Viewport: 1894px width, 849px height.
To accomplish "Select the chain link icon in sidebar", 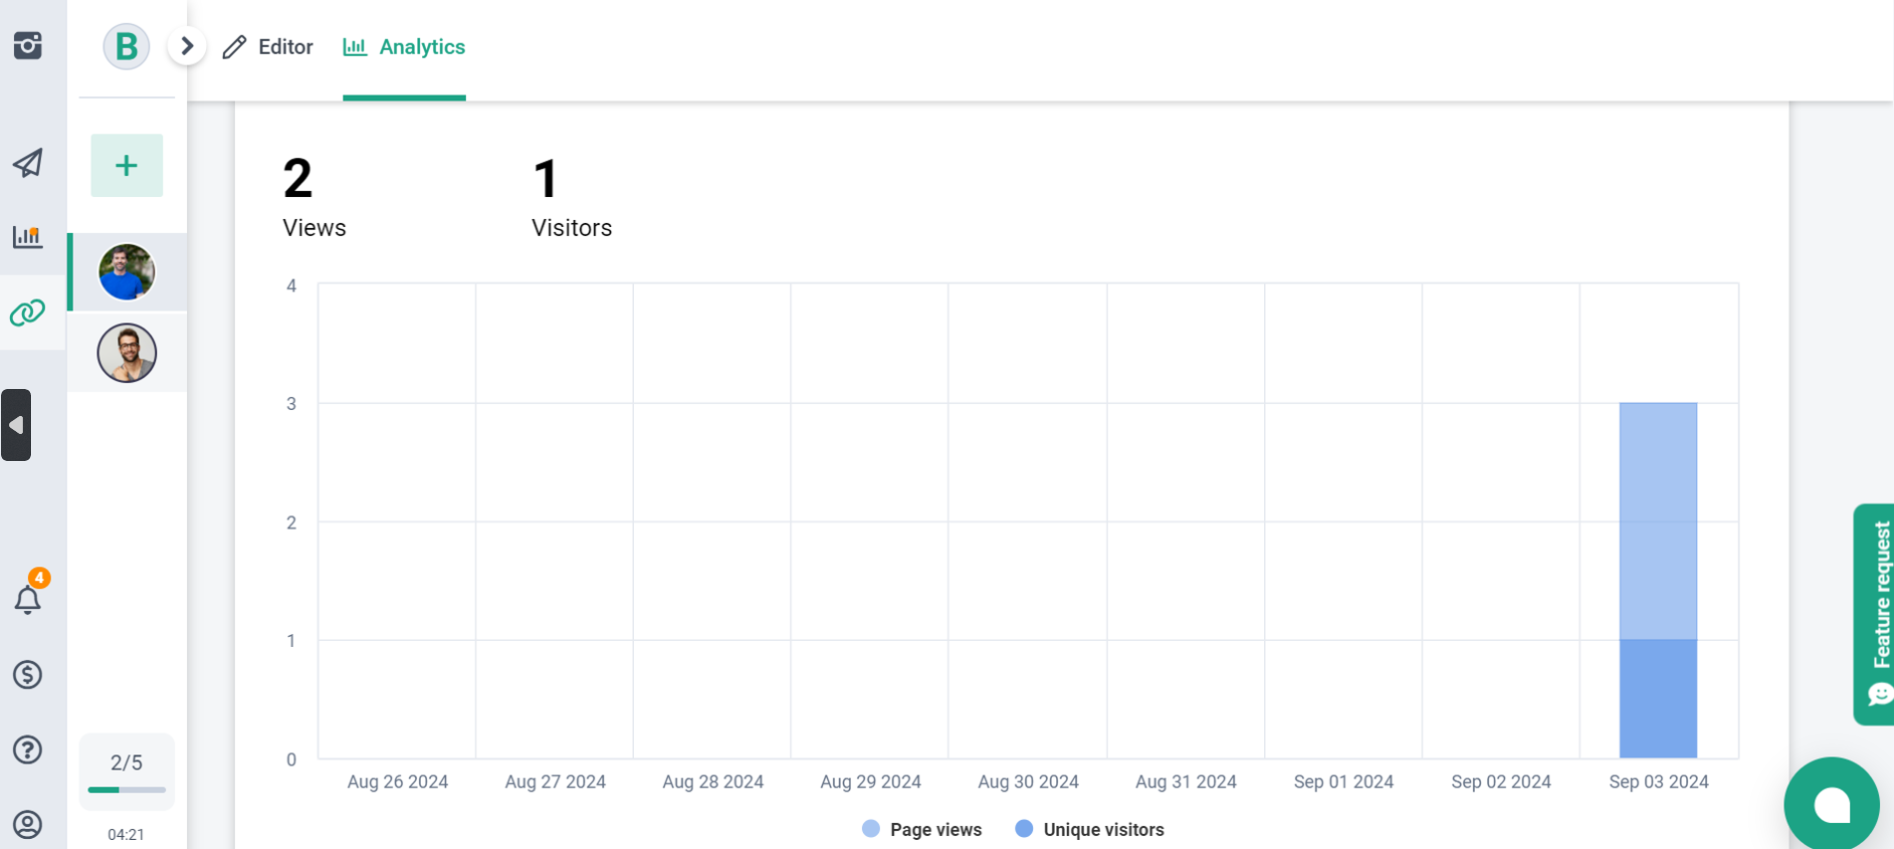I will [x=28, y=313].
